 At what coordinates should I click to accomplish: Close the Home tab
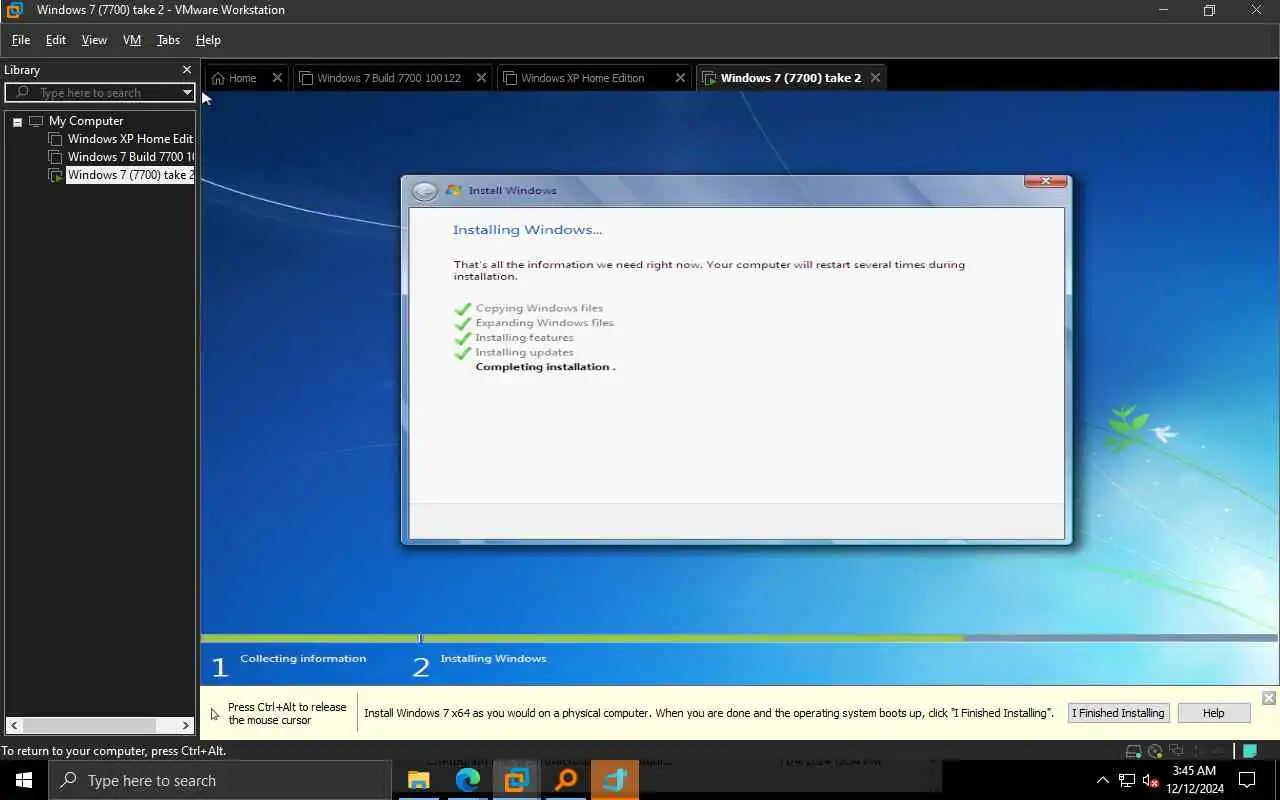(x=278, y=77)
